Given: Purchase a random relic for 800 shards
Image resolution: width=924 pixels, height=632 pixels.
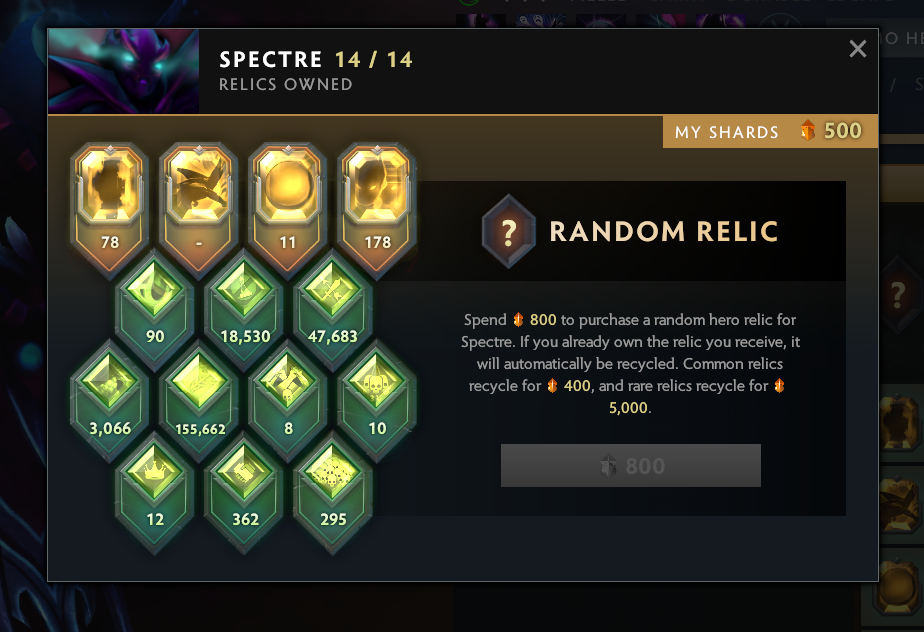Looking at the screenshot, I should 631,466.
